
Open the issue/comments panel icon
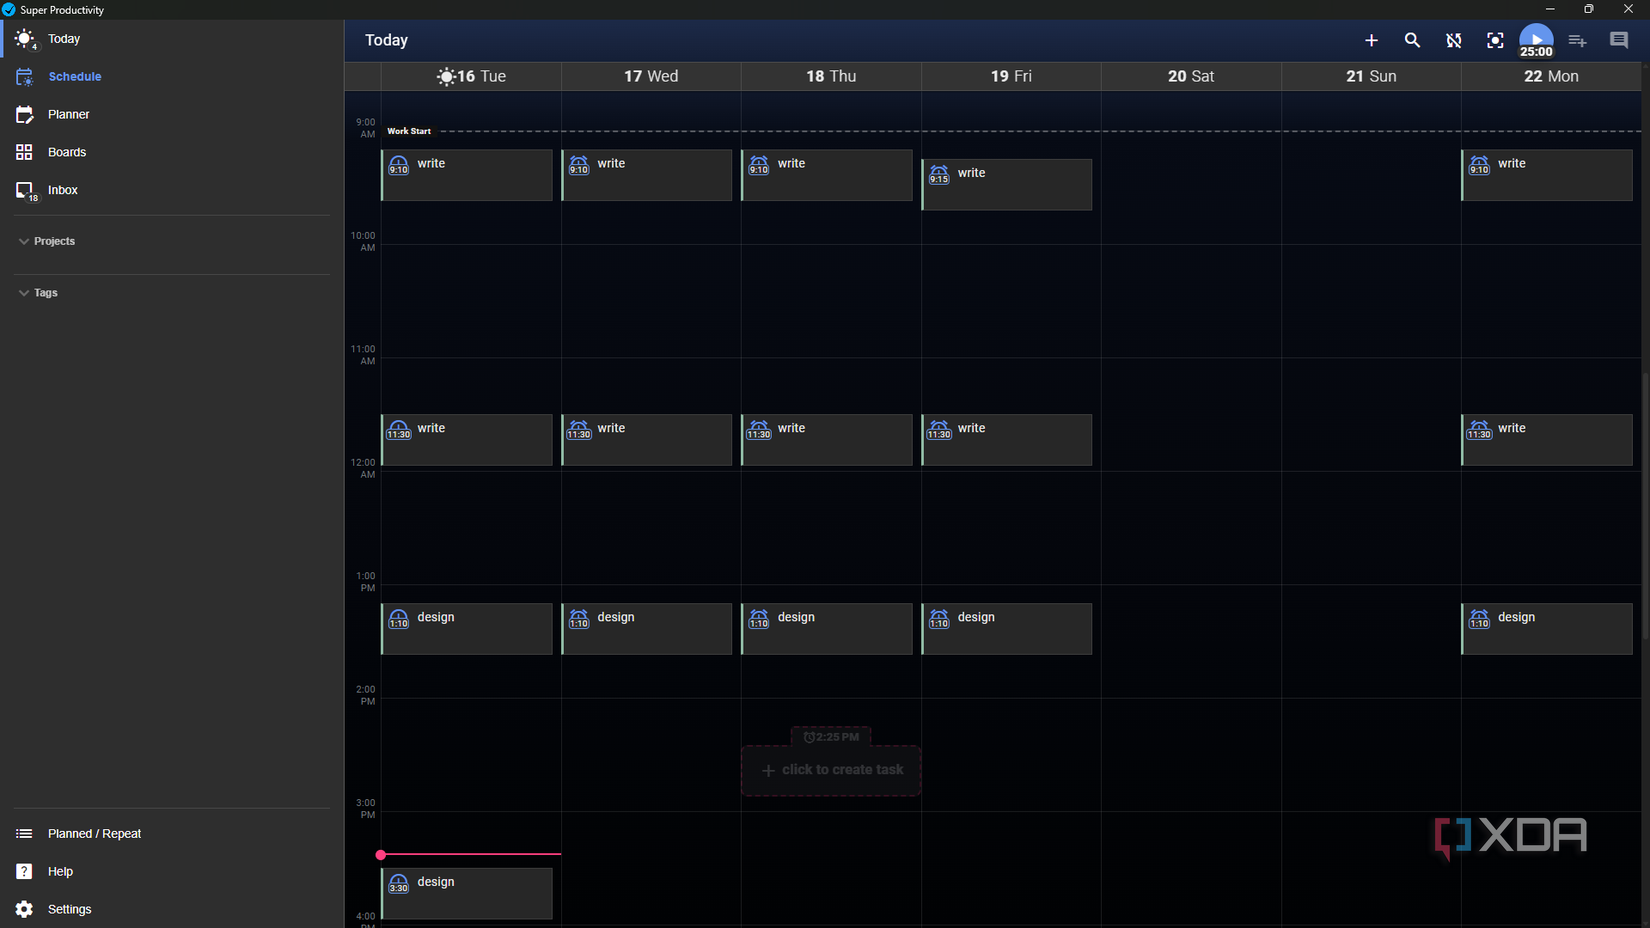(x=1619, y=40)
